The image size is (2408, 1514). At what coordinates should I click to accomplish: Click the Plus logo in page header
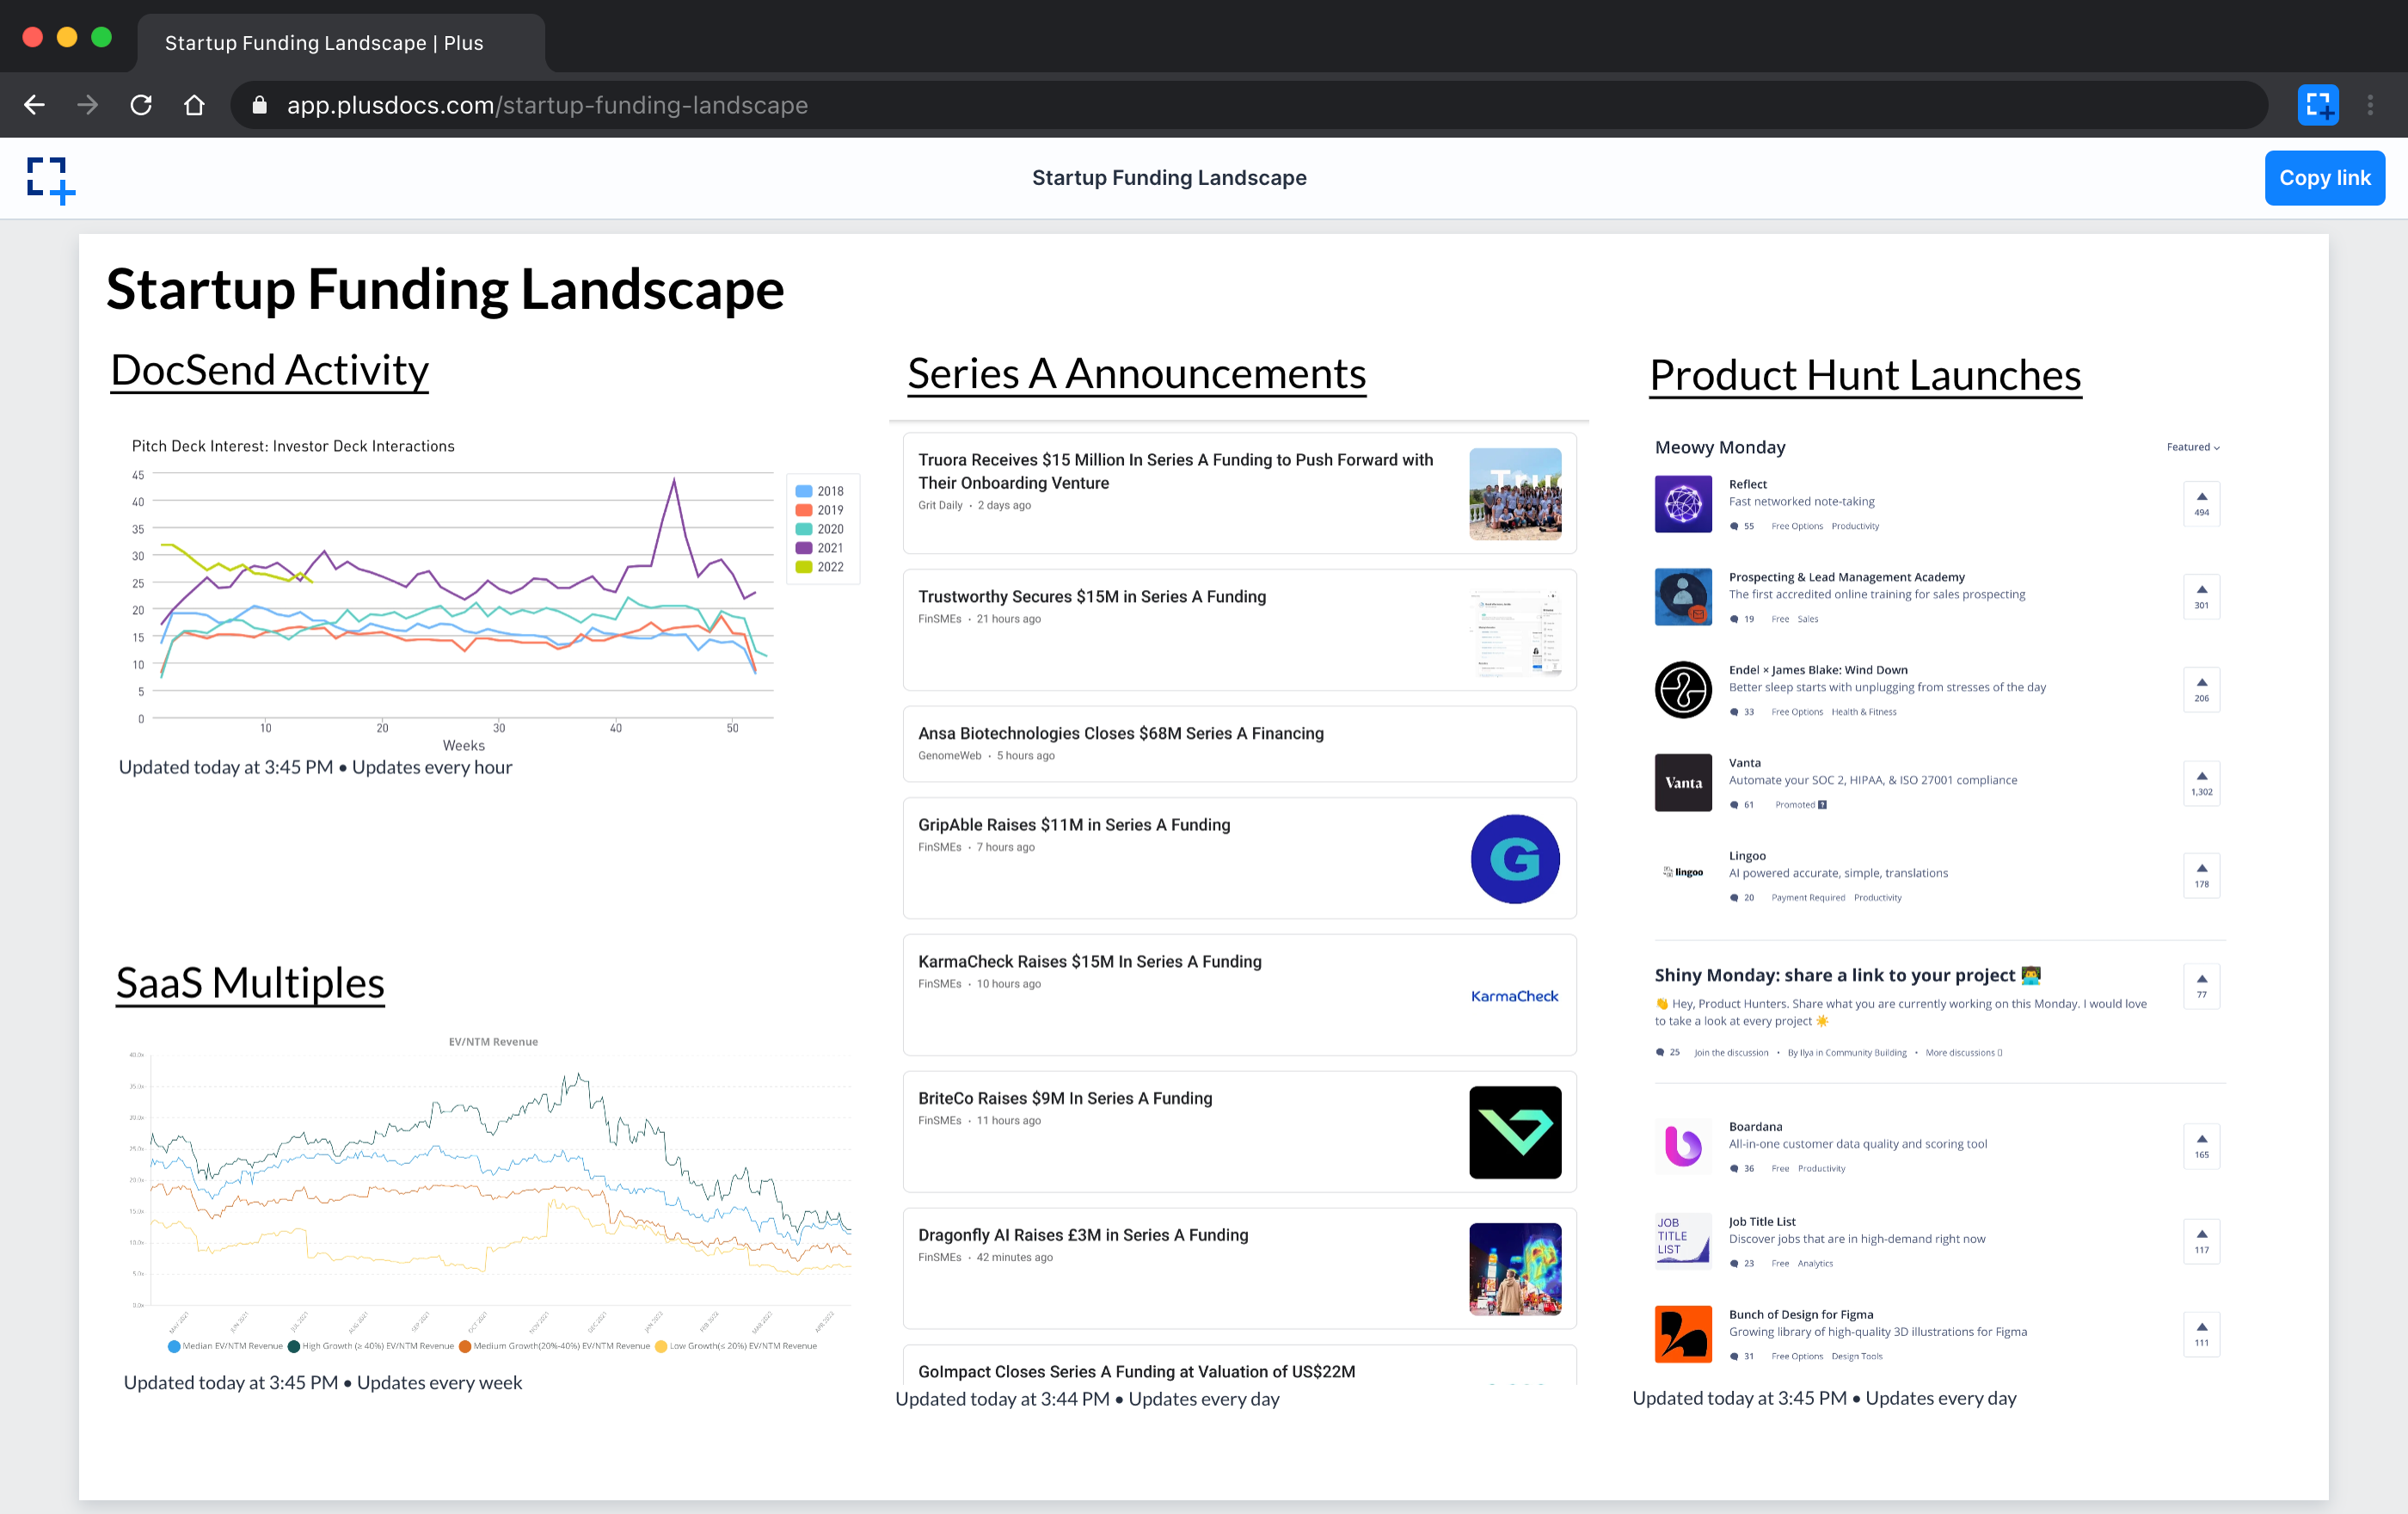click(51, 180)
